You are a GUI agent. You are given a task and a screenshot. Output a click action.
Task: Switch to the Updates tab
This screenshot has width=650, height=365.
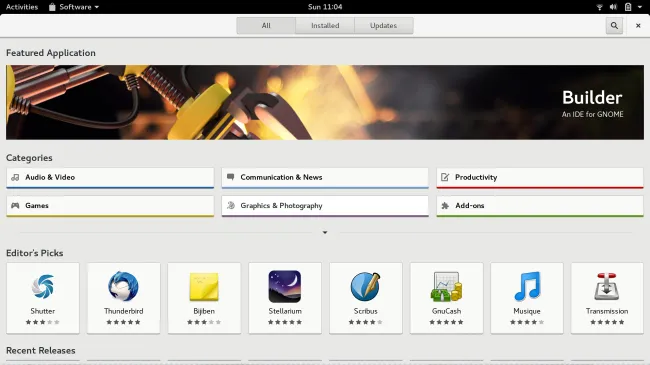click(383, 26)
